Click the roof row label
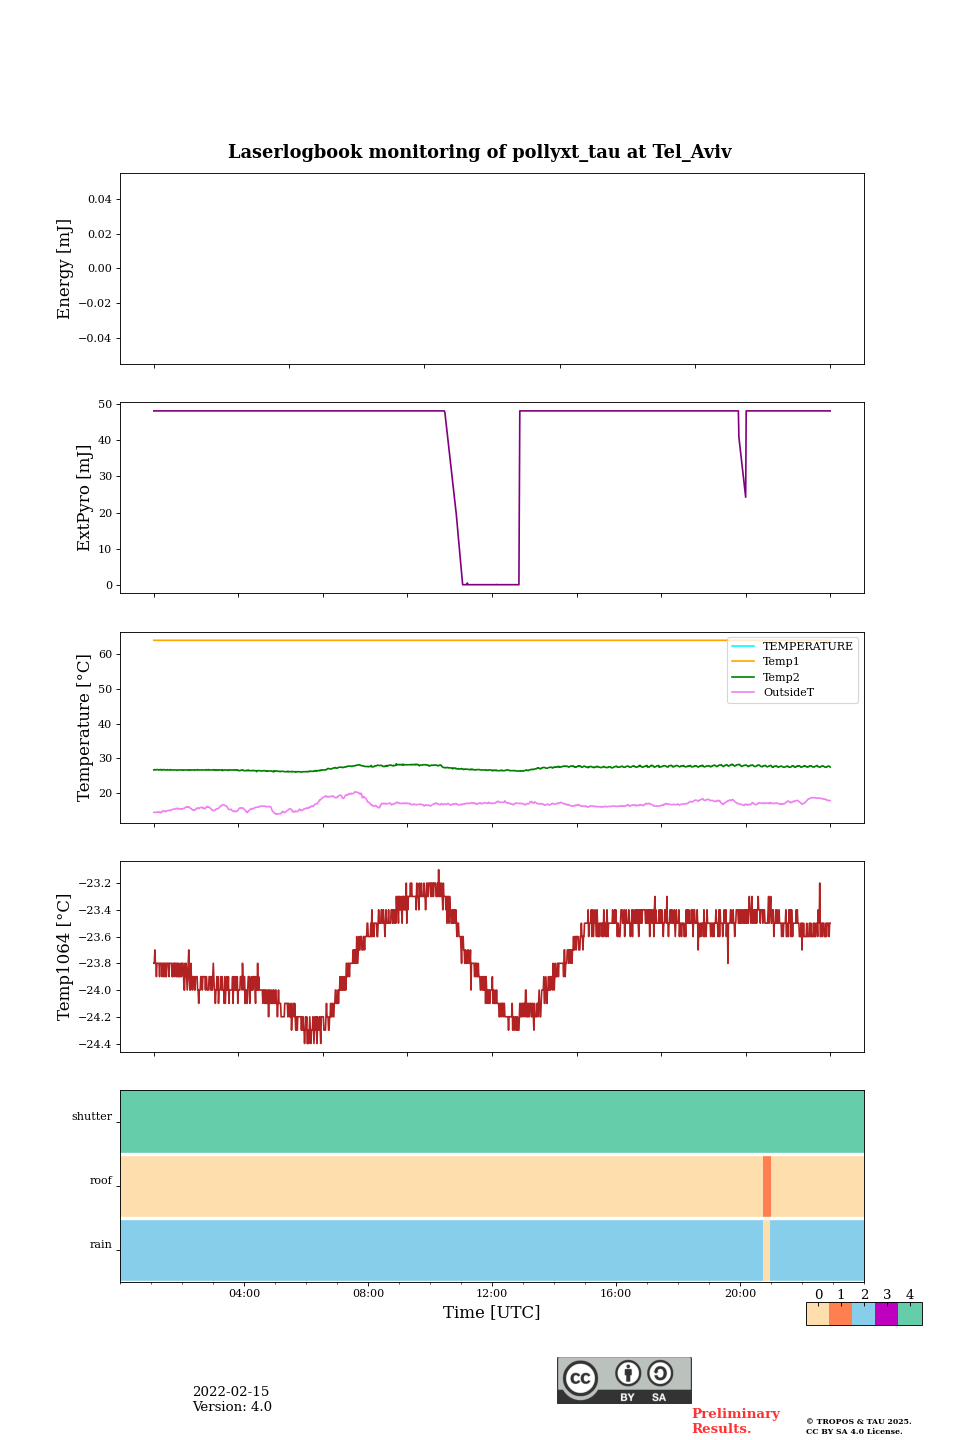 click(x=101, y=1180)
